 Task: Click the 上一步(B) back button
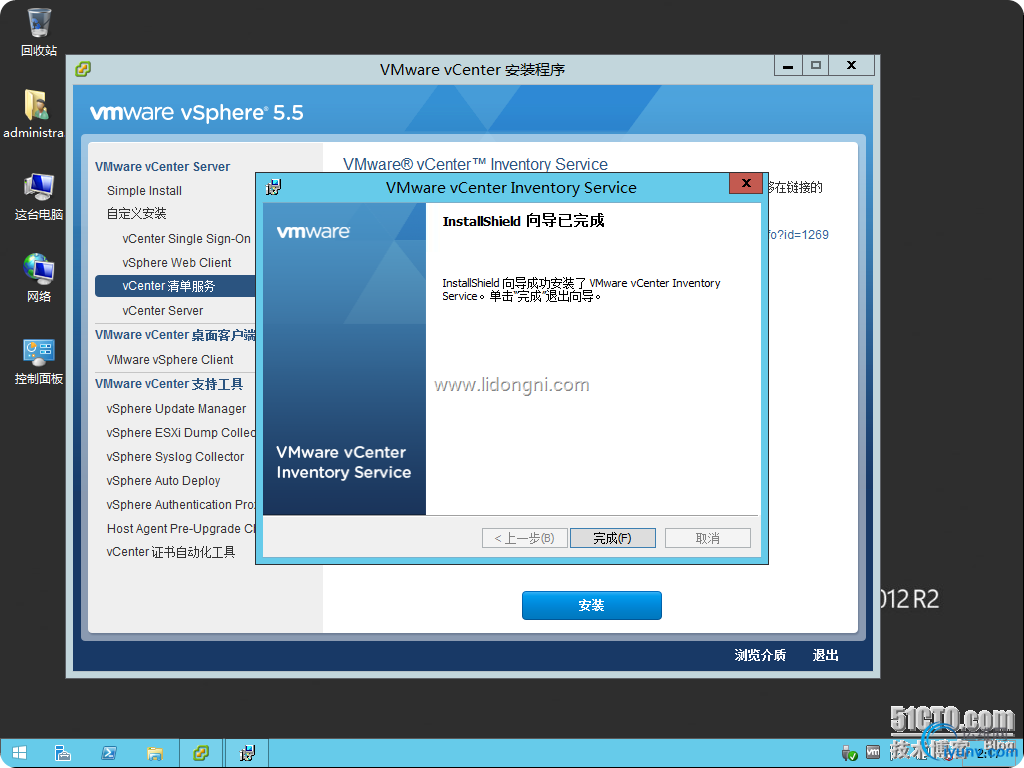[x=524, y=538]
